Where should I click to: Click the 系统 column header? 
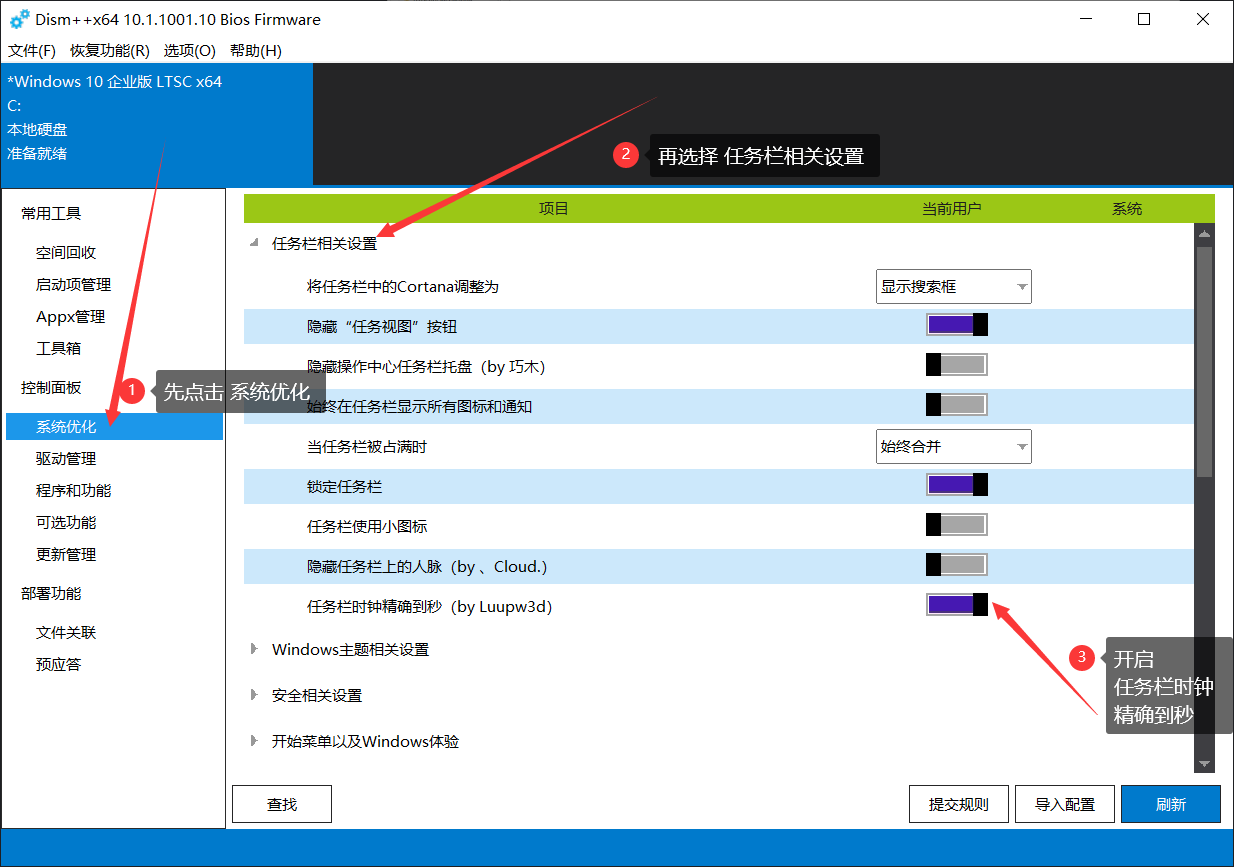(x=1127, y=209)
